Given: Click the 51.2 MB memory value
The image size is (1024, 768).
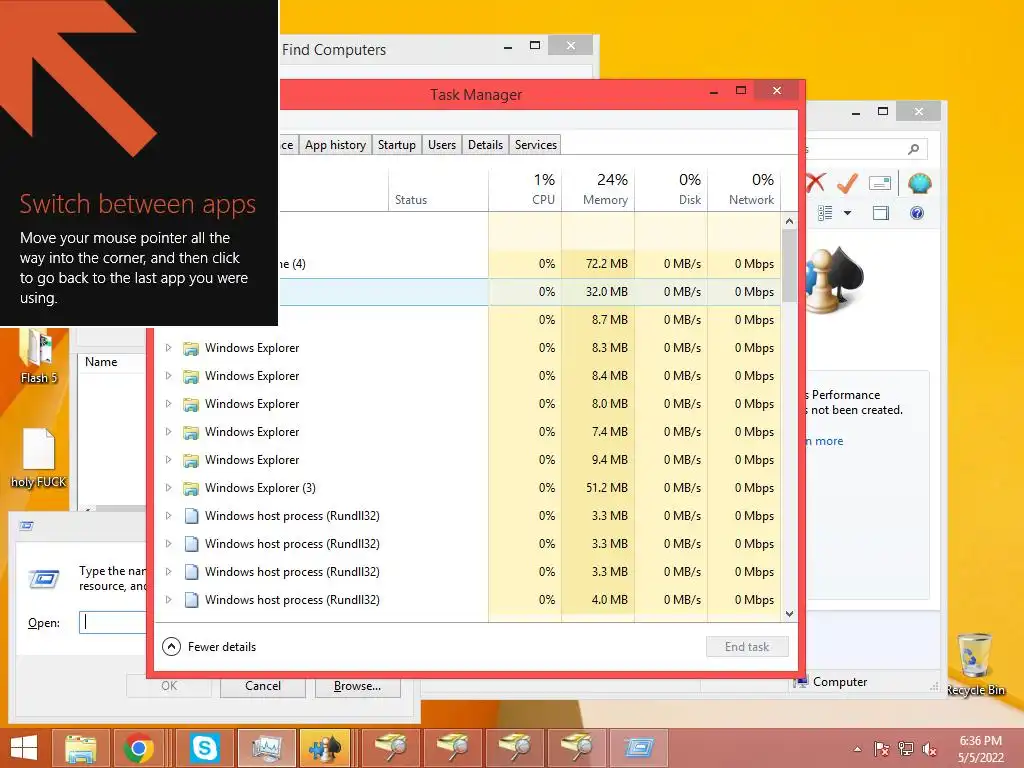Looking at the screenshot, I should (x=606, y=488).
